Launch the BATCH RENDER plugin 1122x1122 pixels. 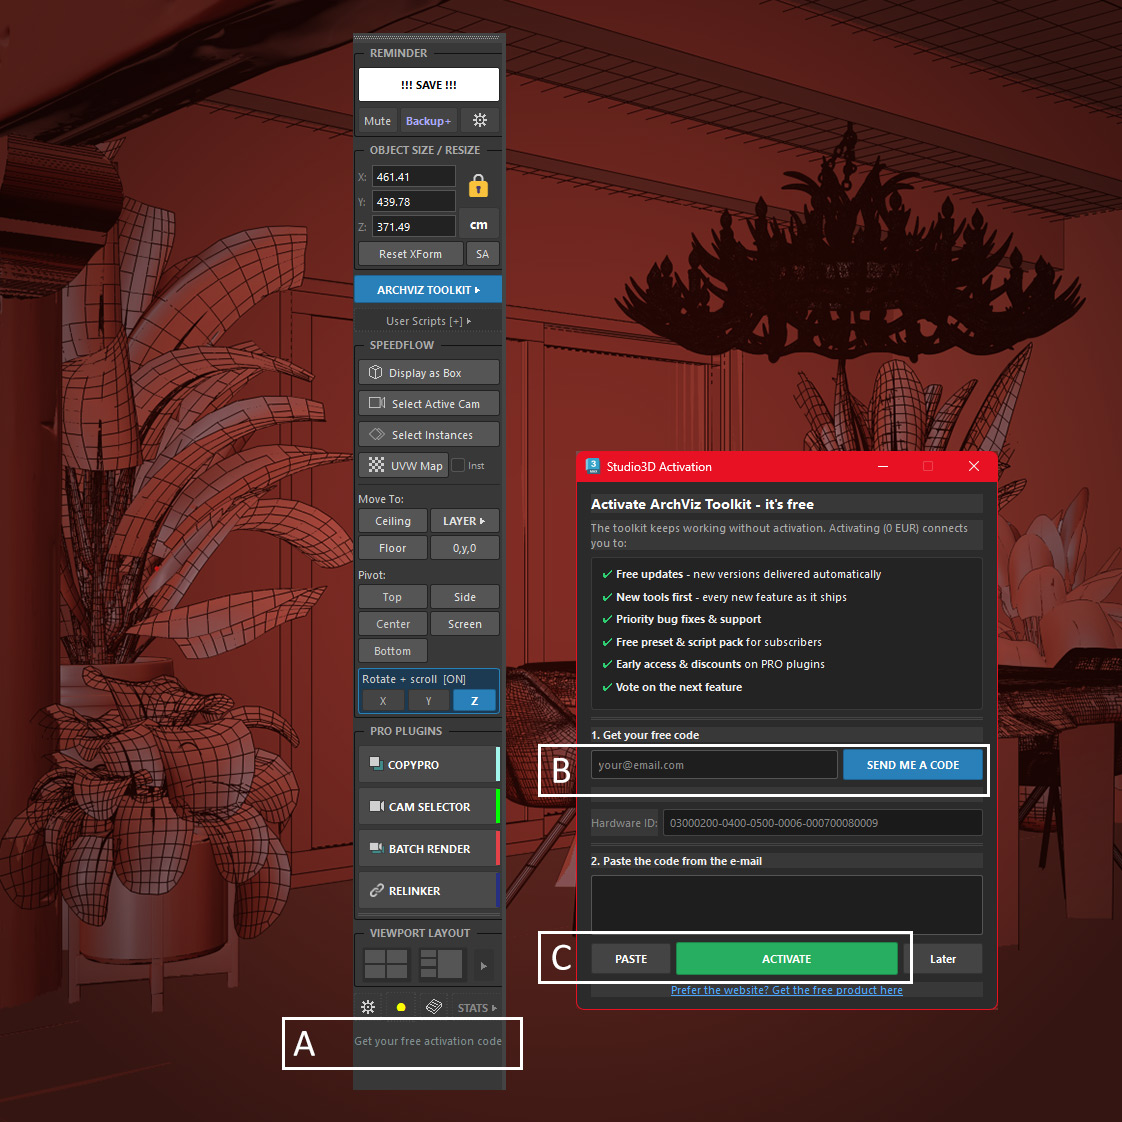[429, 849]
